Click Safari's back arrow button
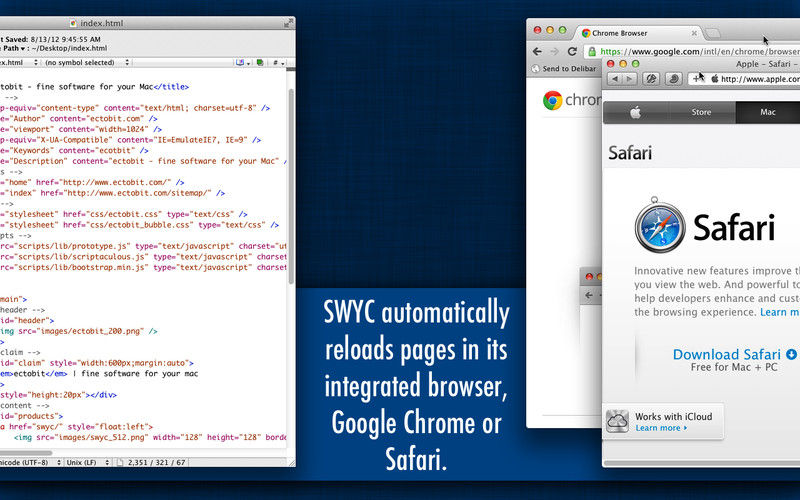The height and width of the screenshot is (500, 800). coord(615,79)
